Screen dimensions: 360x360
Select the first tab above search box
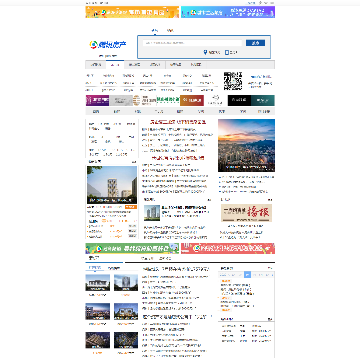[154, 31]
